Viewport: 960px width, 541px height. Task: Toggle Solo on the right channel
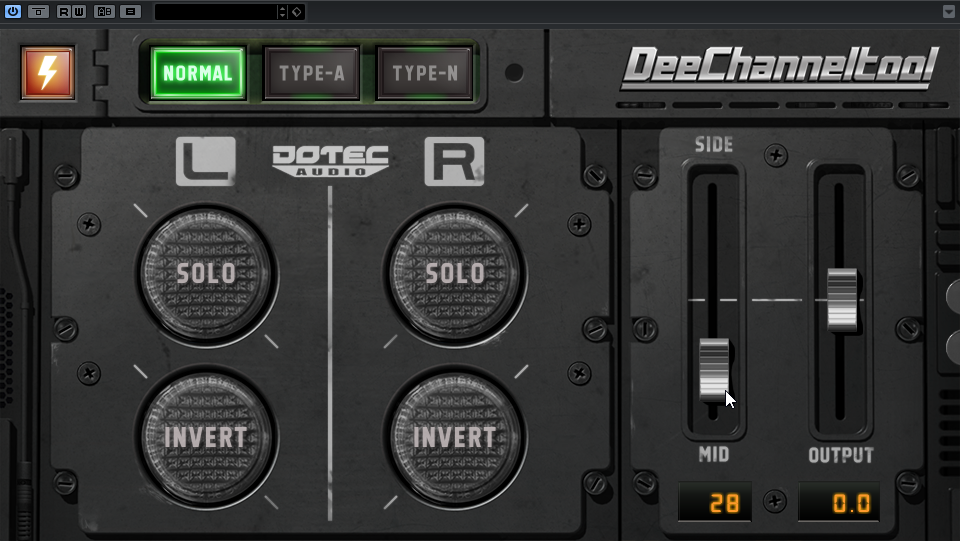click(455, 274)
